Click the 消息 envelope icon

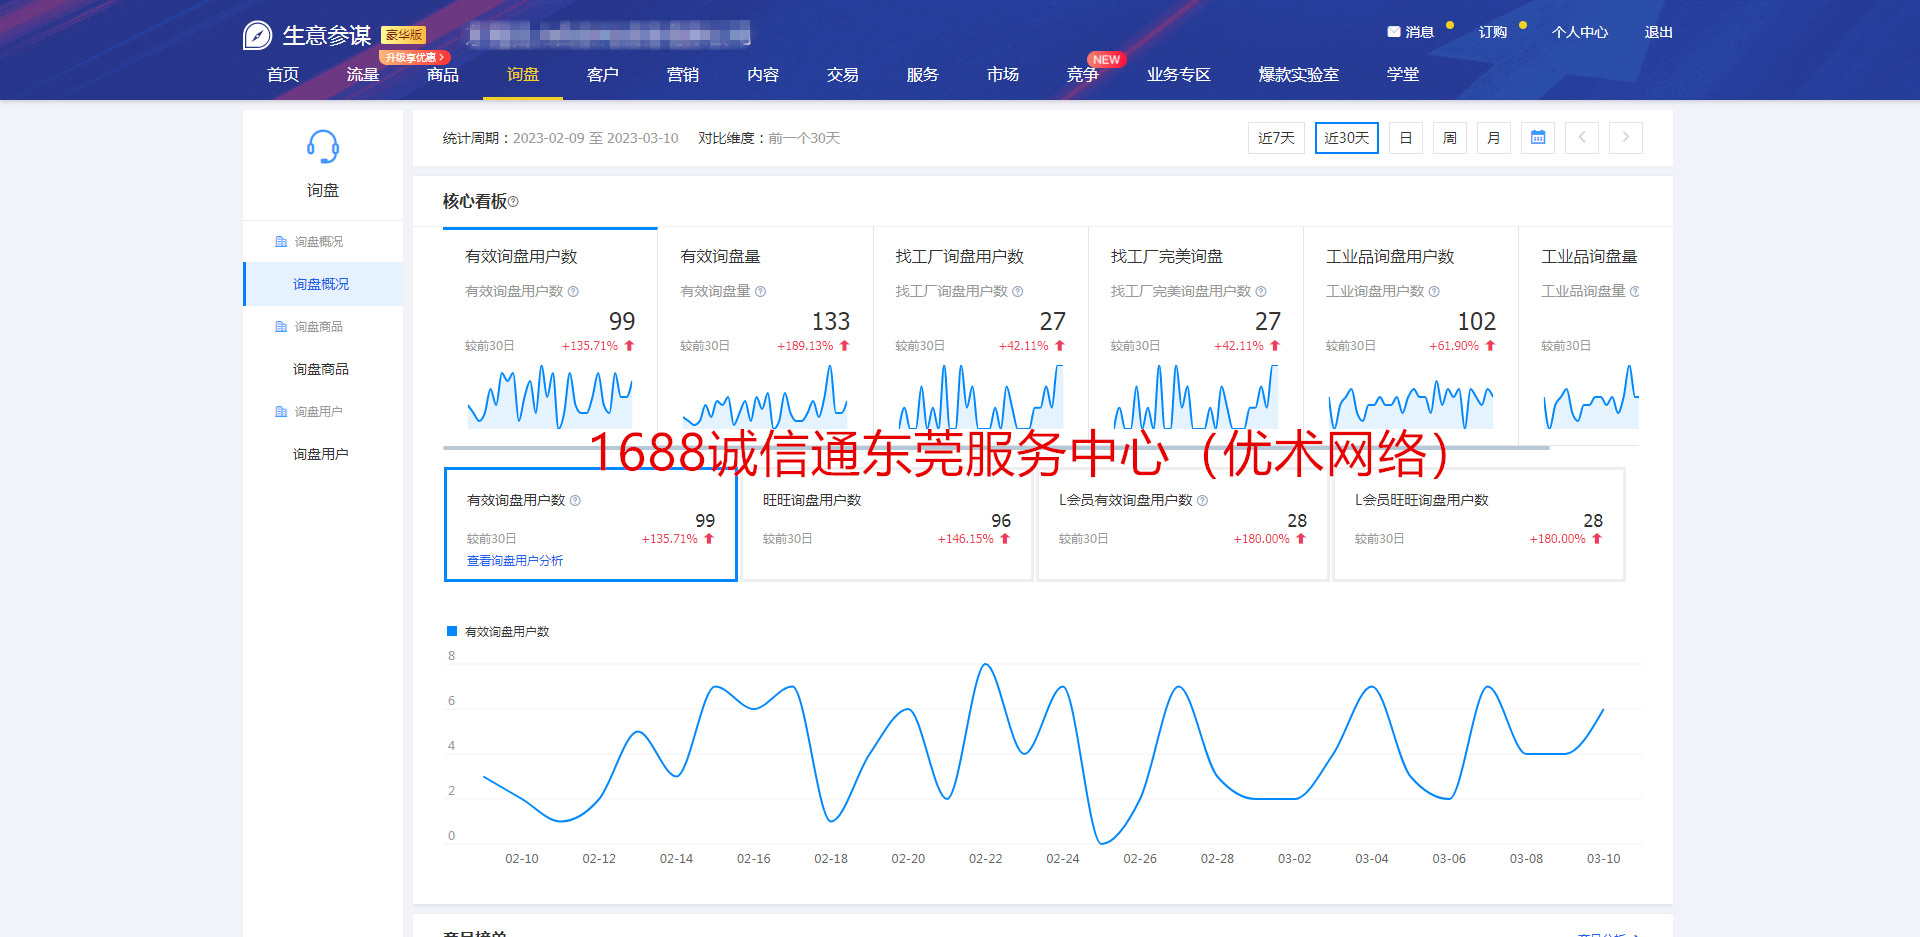point(1393,32)
